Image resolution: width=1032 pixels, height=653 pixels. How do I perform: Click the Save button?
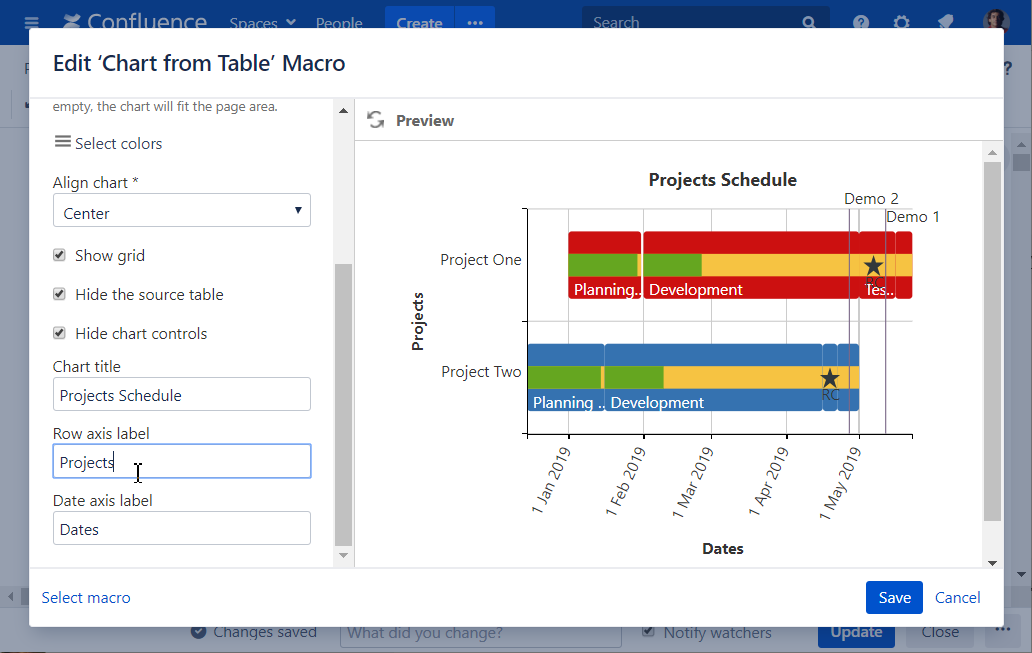[x=894, y=598]
